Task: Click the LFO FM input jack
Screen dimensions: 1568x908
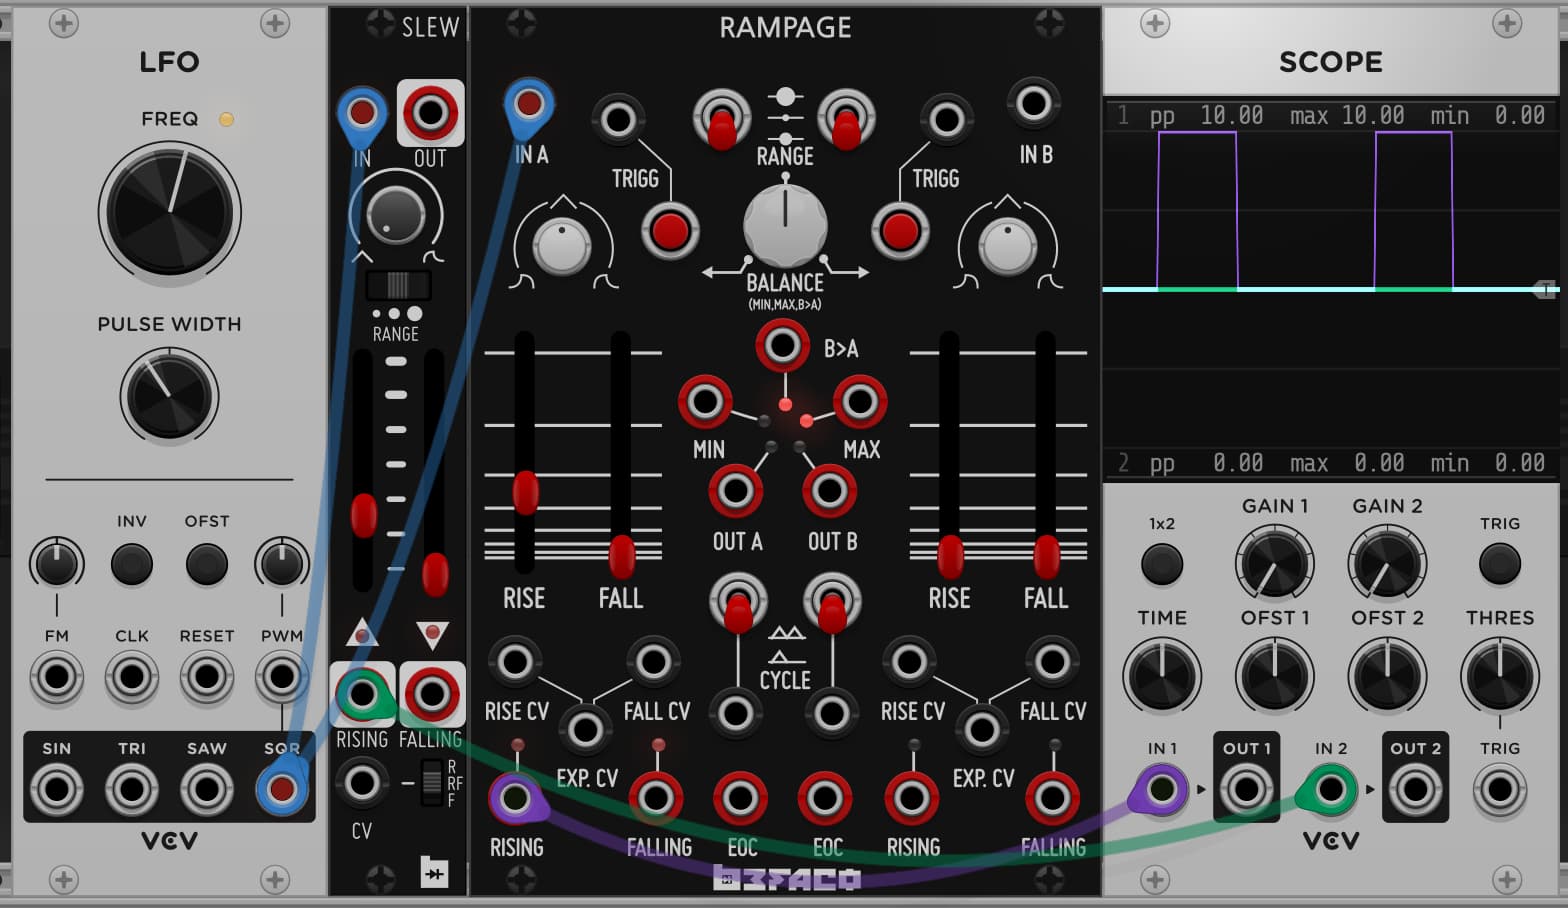Action: [x=57, y=678]
